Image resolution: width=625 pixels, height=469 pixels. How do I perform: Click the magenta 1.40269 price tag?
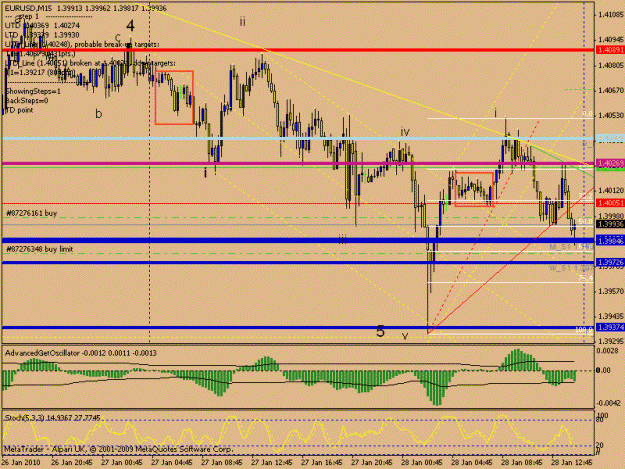(610, 163)
